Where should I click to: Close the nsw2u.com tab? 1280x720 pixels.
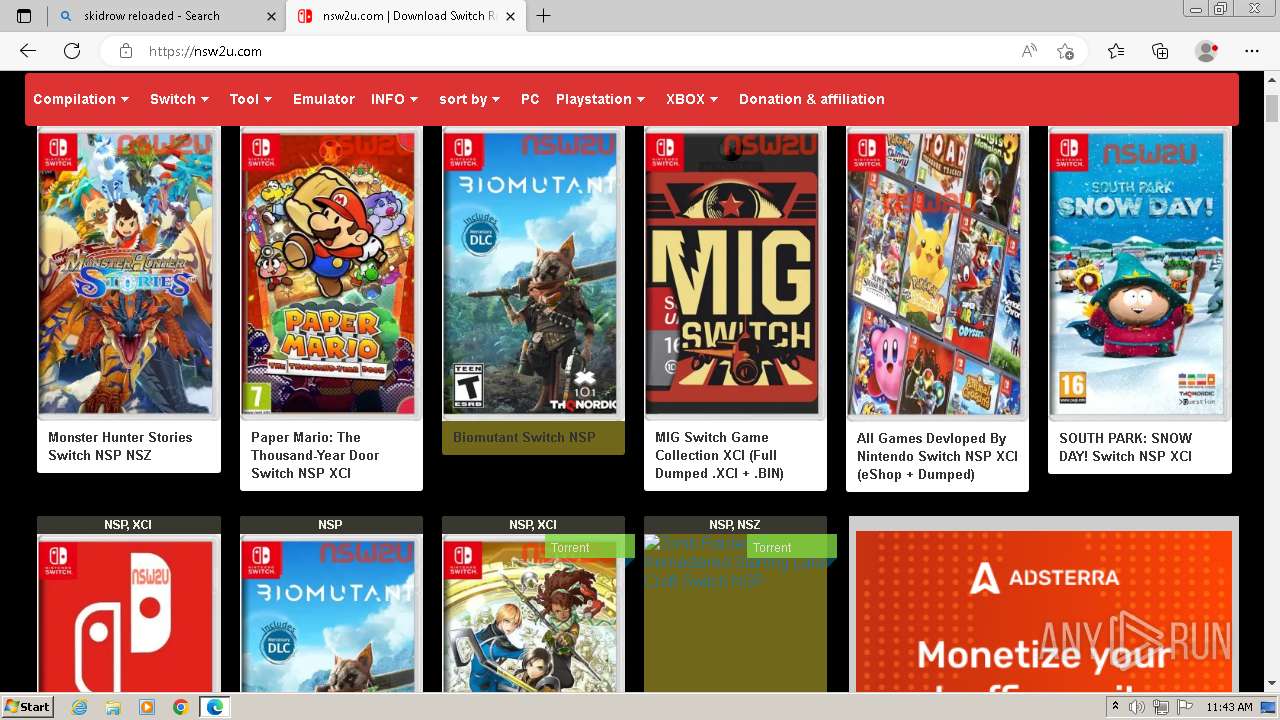(x=511, y=16)
